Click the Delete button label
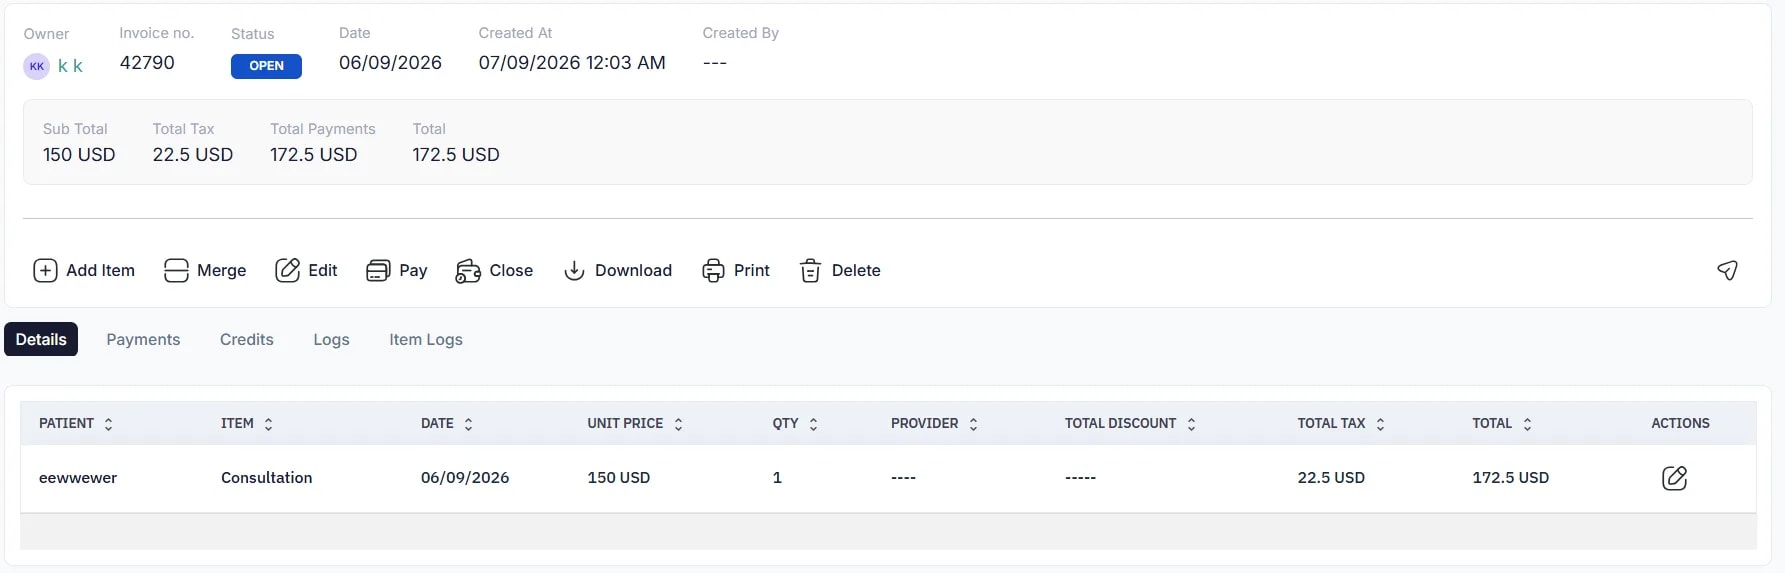The width and height of the screenshot is (1785, 573). tap(856, 270)
